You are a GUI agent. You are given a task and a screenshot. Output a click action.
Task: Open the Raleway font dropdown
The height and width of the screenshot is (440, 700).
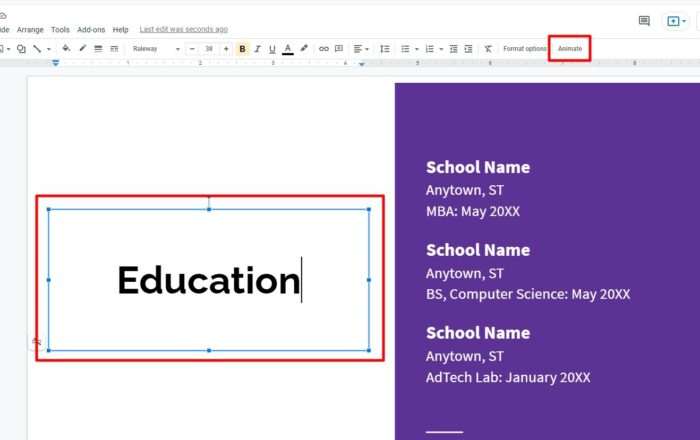point(156,49)
